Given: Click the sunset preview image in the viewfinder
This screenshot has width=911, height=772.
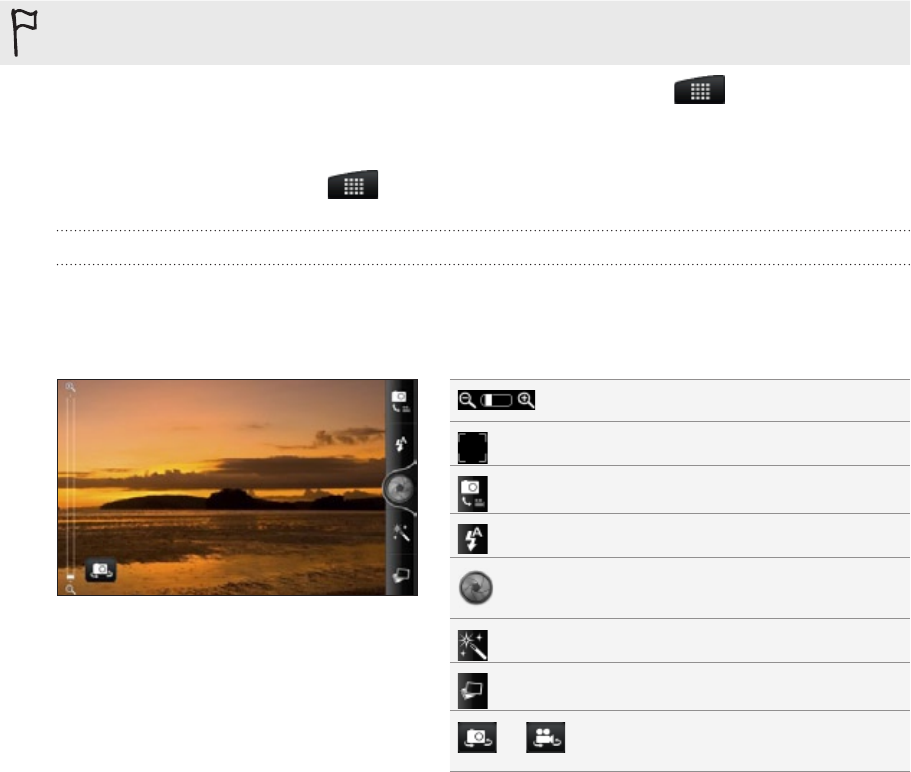Looking at the screenshot, I should click(x=221, y=487).
